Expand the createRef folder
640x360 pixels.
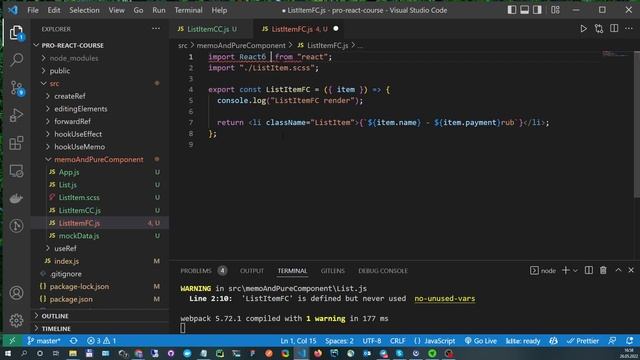coord(70,96)
